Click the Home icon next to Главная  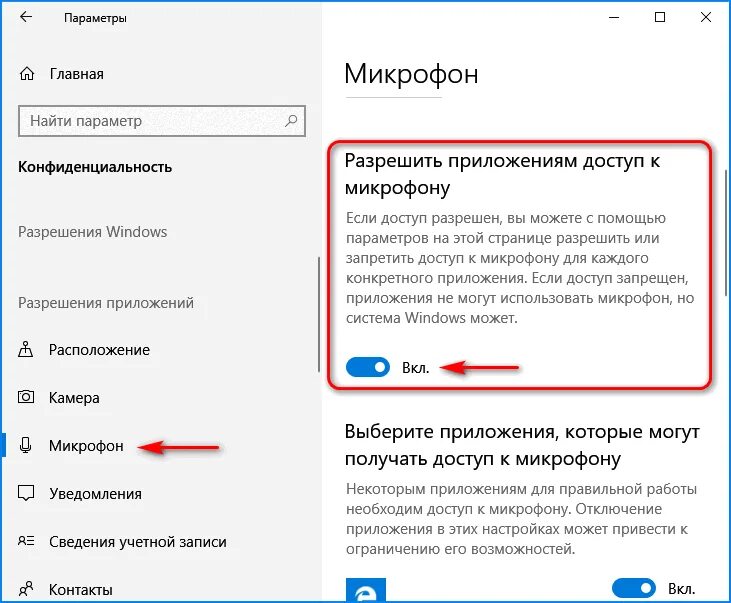(27, 74)
